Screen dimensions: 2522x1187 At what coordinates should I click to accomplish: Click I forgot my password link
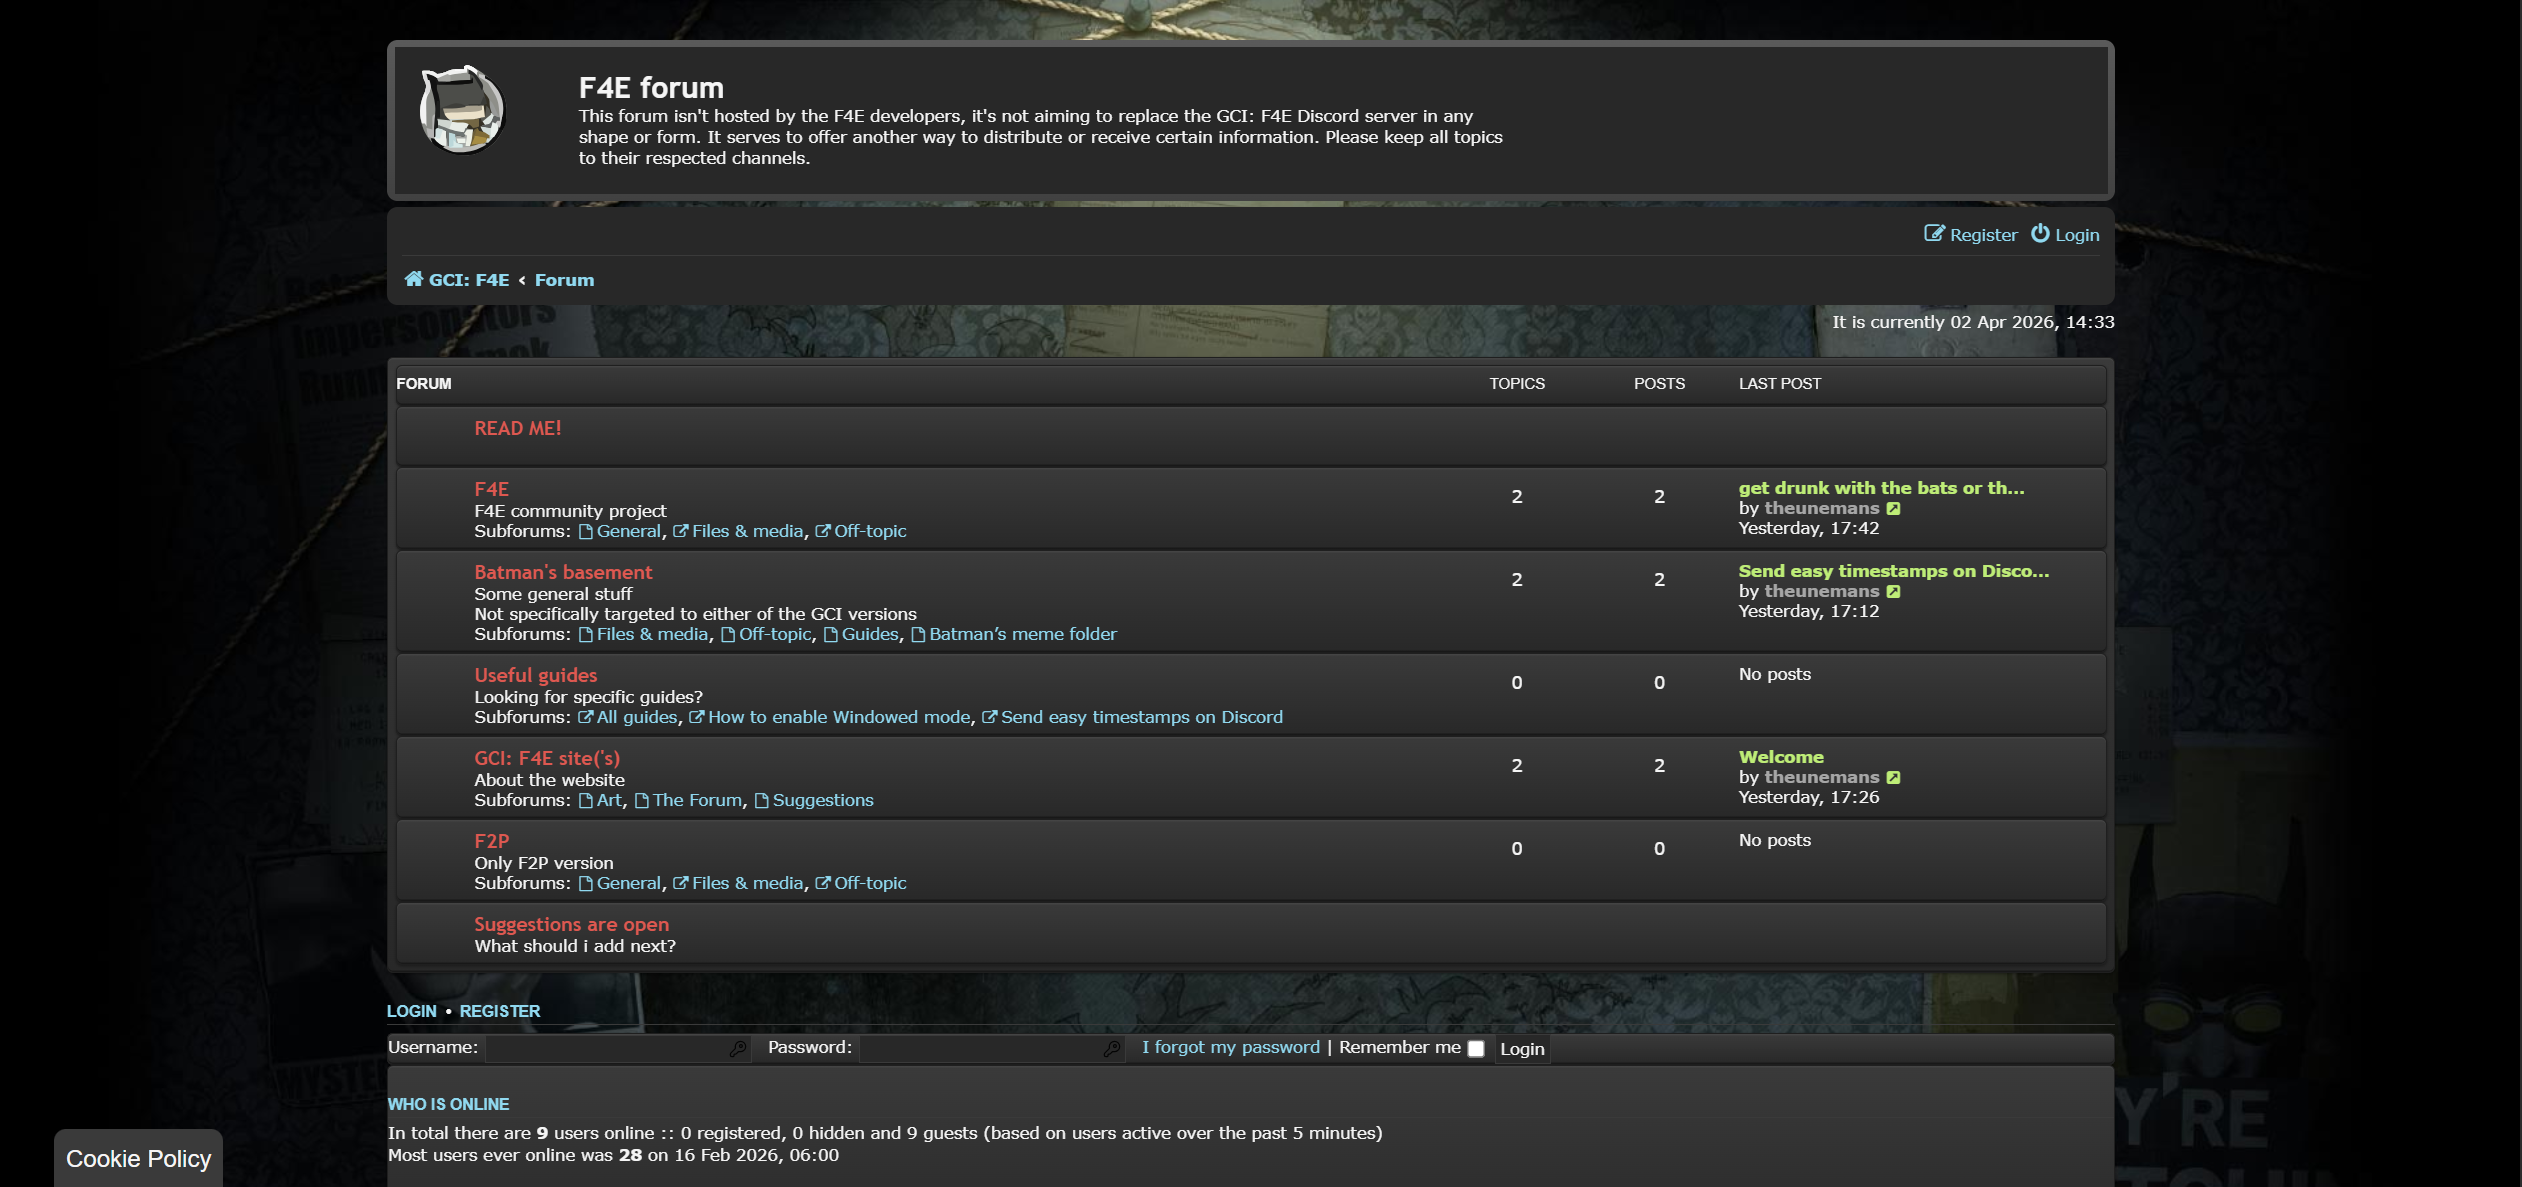coord(1230,1047)
